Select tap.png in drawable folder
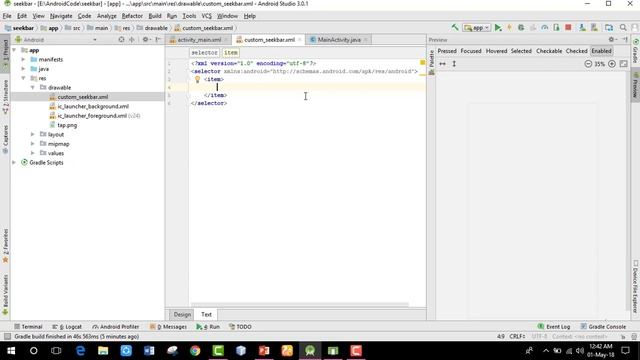Screen dimensions: 640x360 point(67,125)
